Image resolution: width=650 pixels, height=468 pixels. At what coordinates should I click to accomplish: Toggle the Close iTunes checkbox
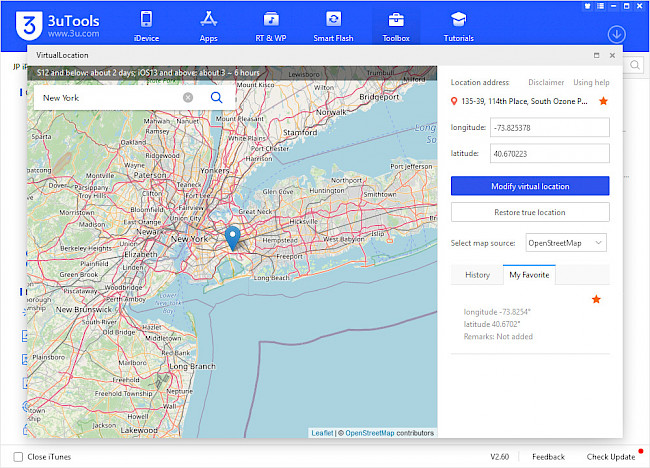tap(18, 457)
